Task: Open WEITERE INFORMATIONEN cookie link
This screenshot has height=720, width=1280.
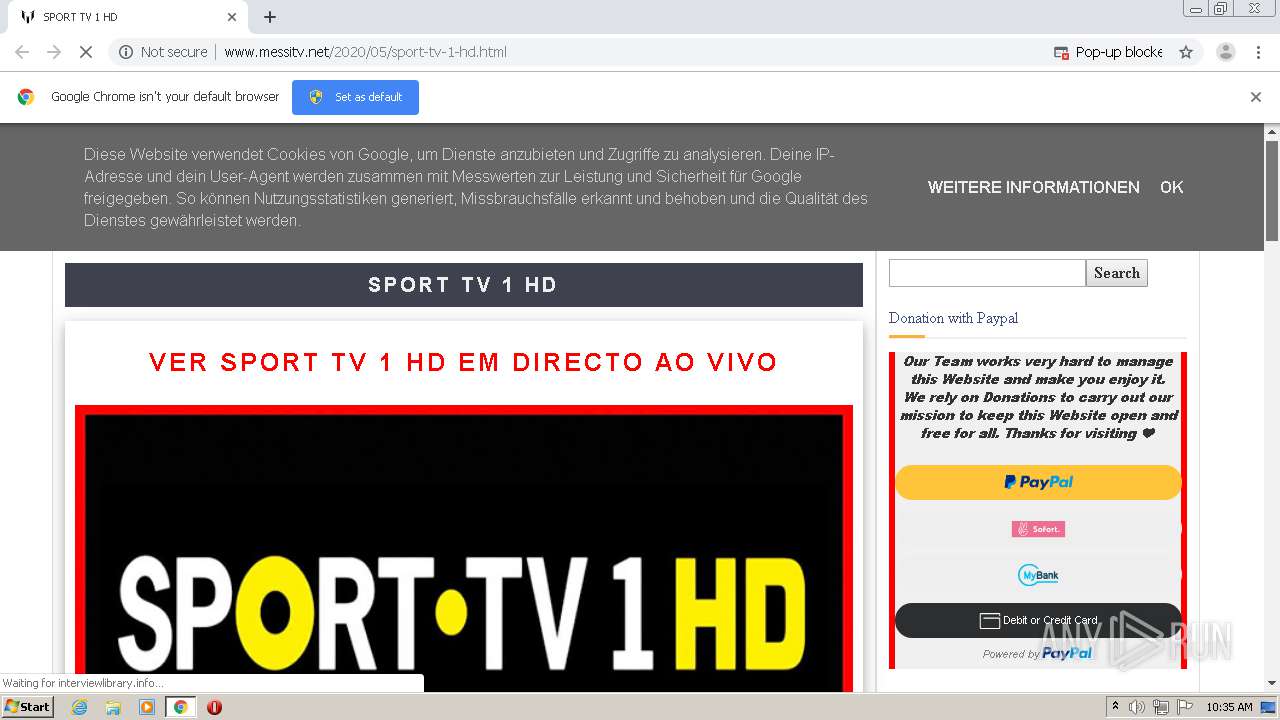Action: [1033, 187]
